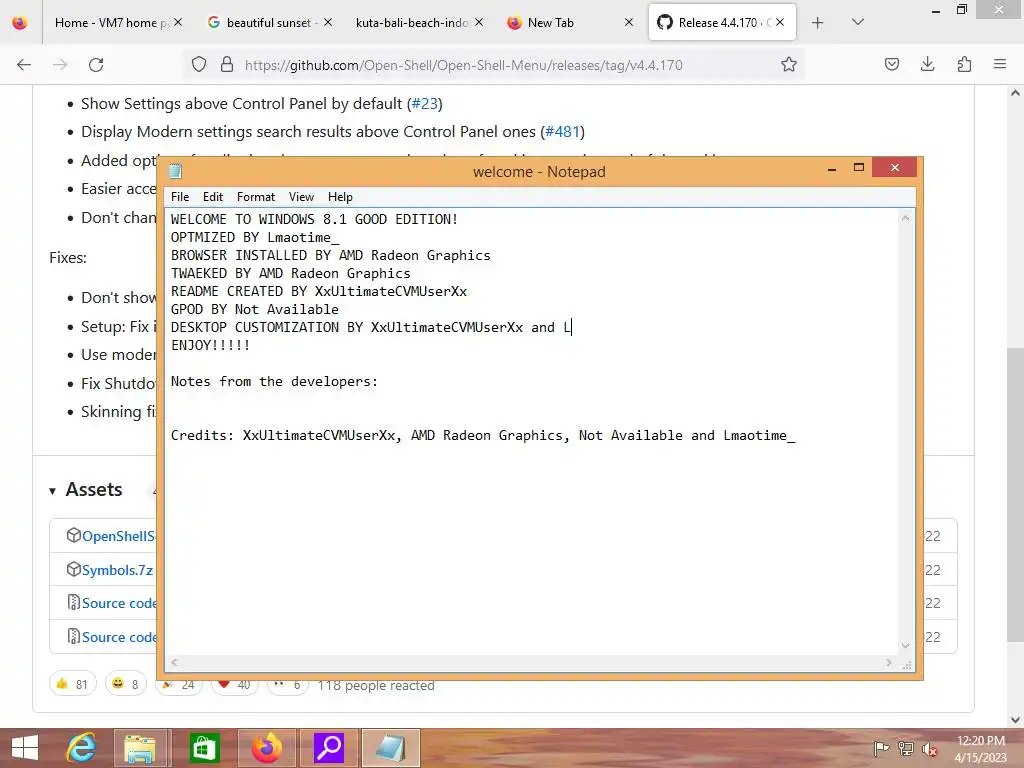
Task: Click the Notepad icon in its title bar
Action: (x=176, y=172)
